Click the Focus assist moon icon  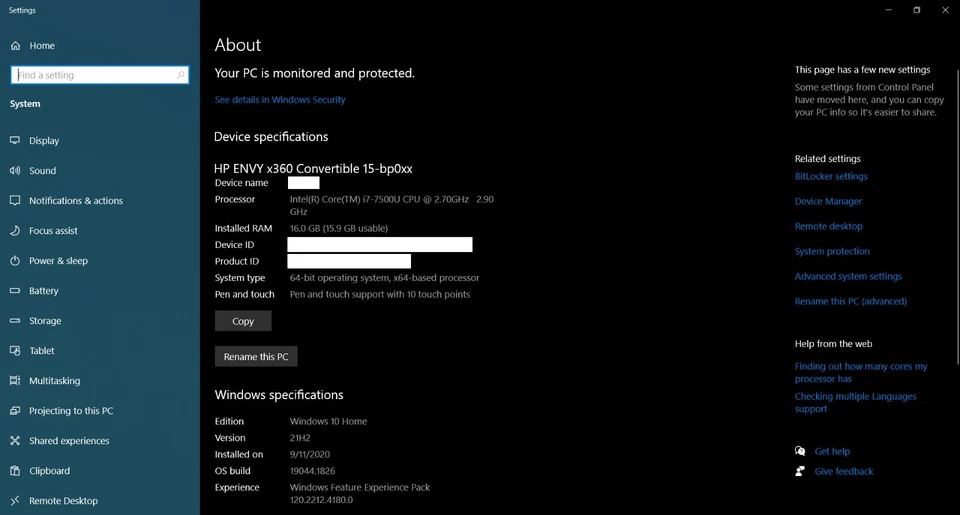click(15, 230)
